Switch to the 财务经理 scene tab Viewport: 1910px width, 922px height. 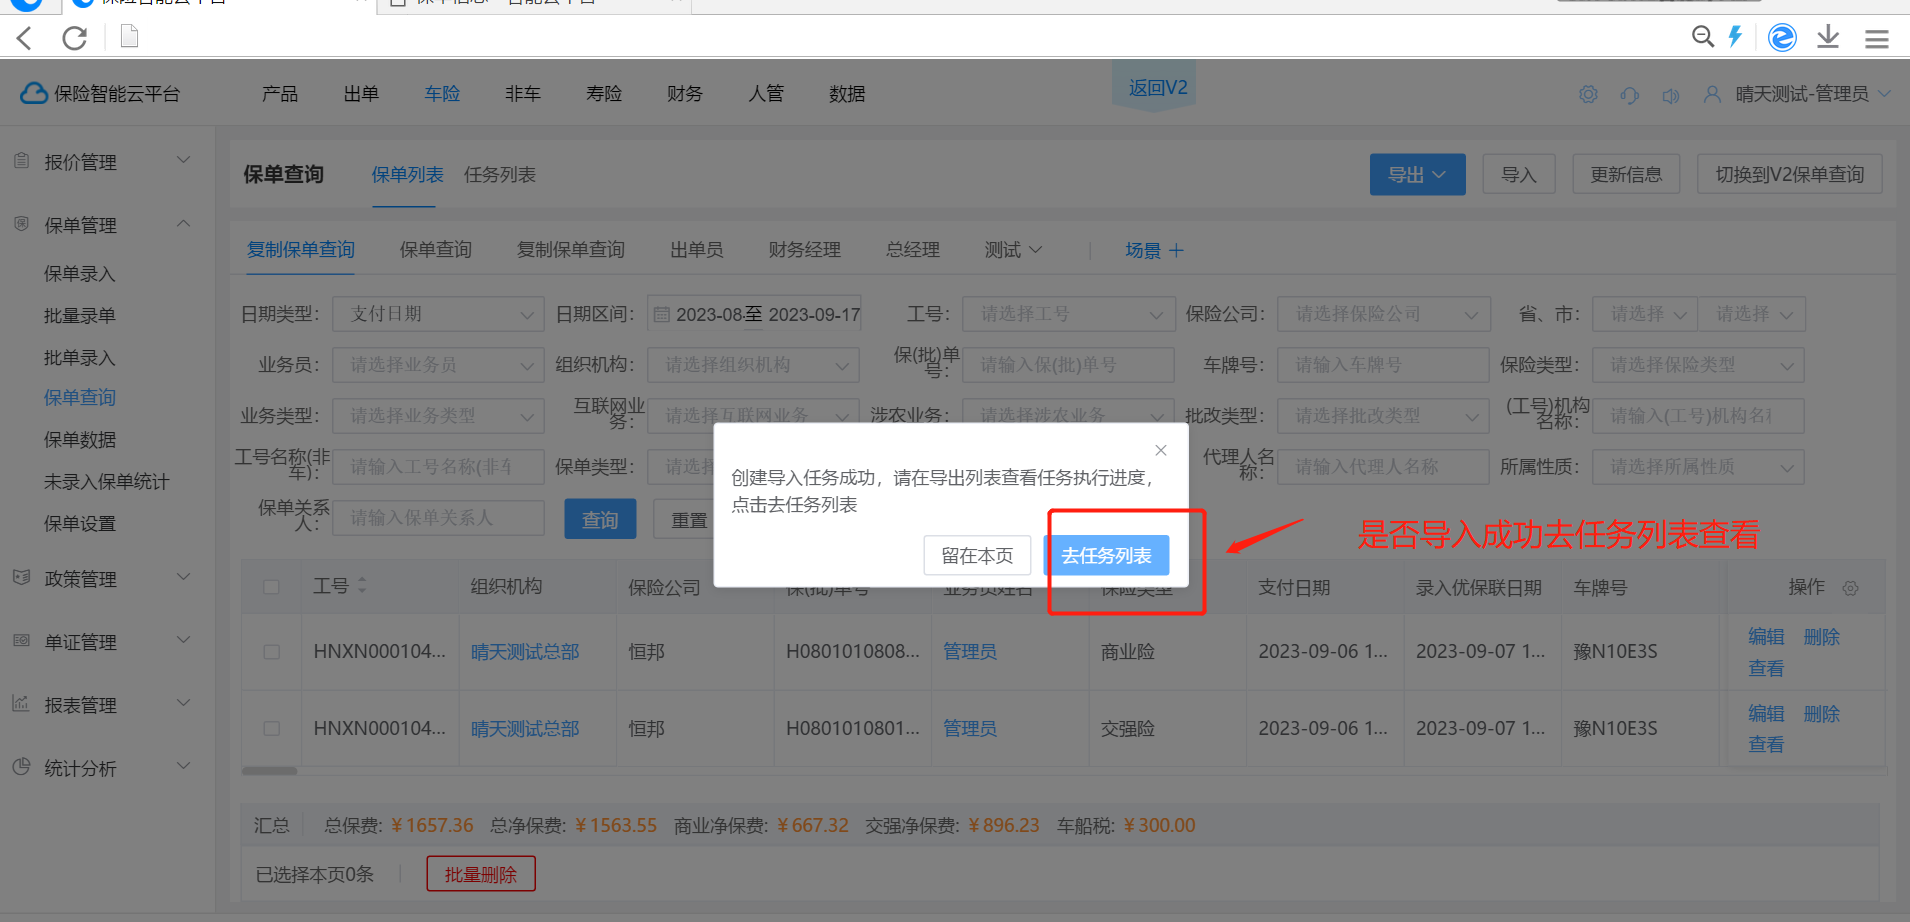pos(805,250)
